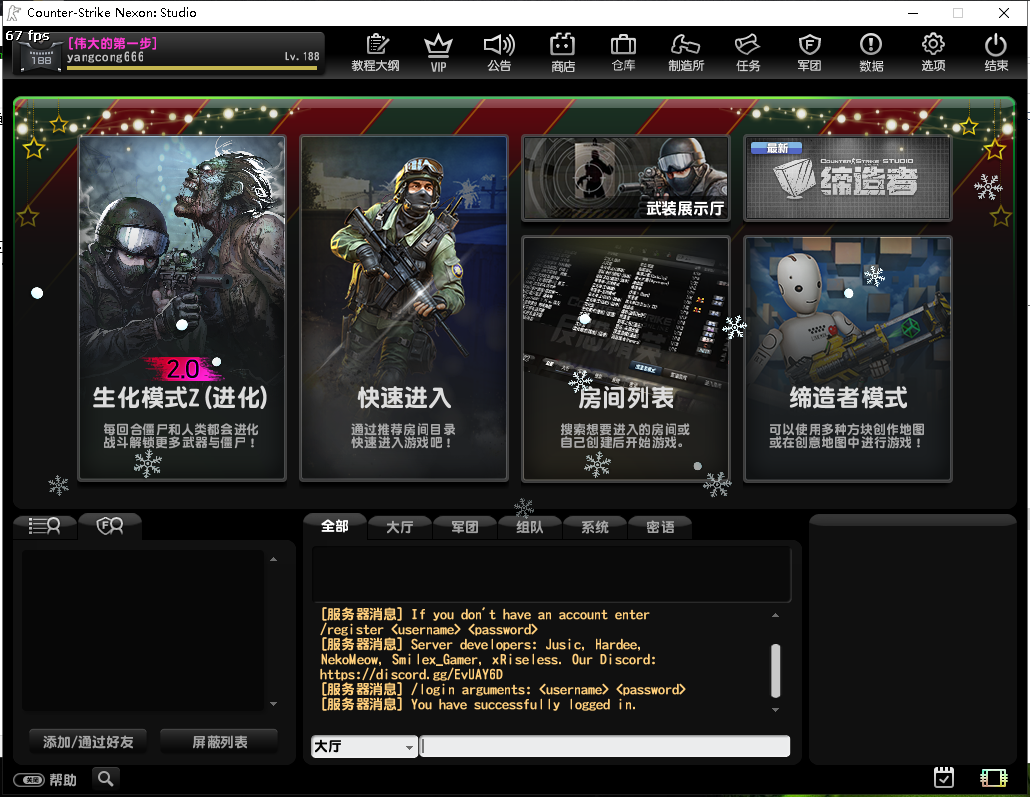This screenshot has height=797, width=1030.
Task: Open the 商店 shop icon
Action: 563,53
